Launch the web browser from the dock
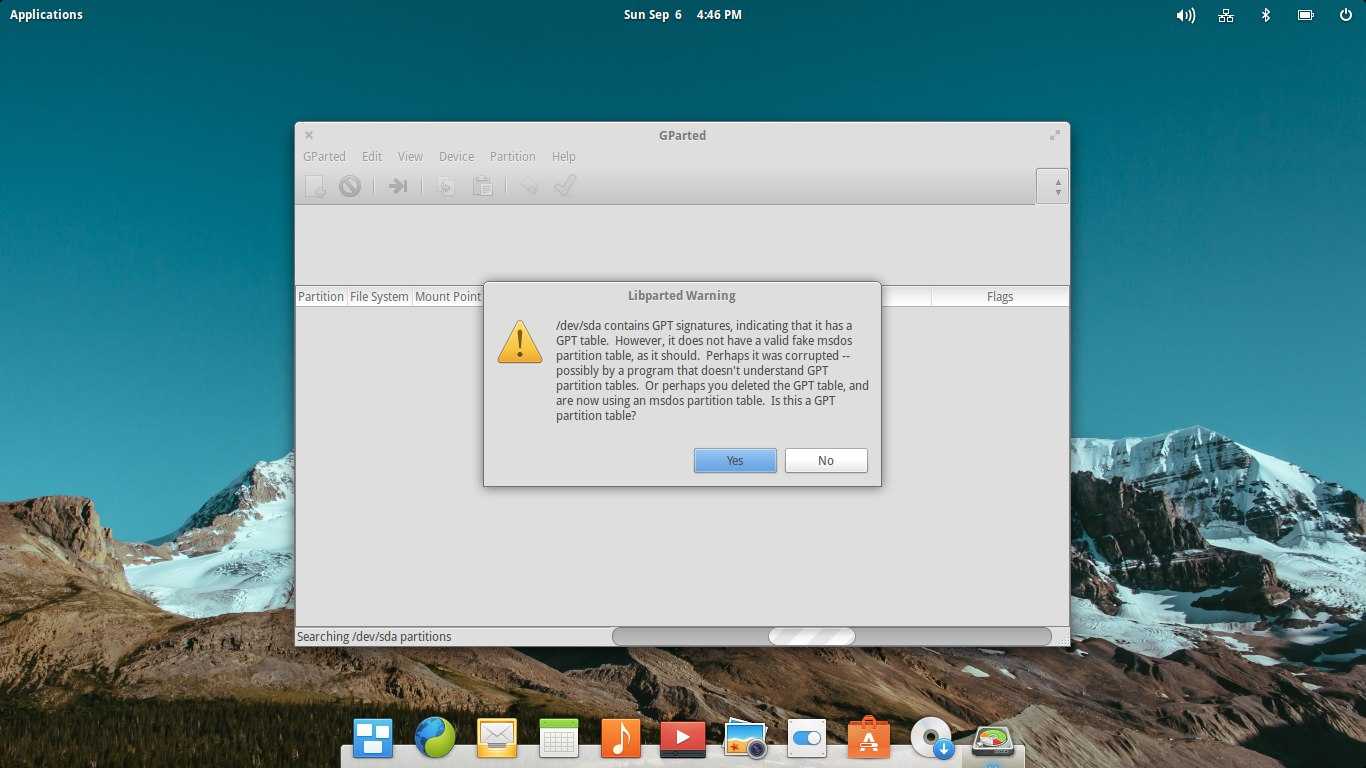 435,739
